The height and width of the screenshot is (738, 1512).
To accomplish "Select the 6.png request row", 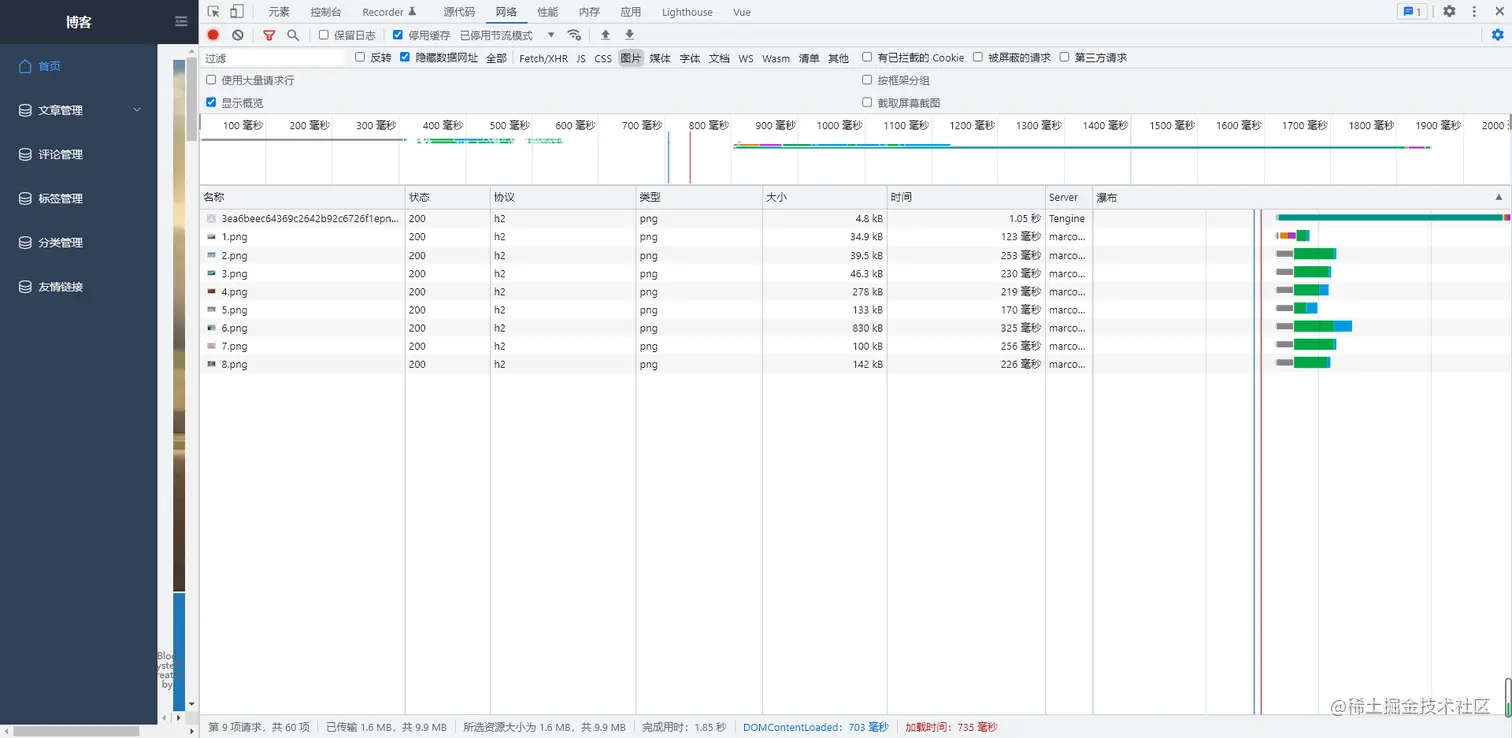I will pos(855,328).
